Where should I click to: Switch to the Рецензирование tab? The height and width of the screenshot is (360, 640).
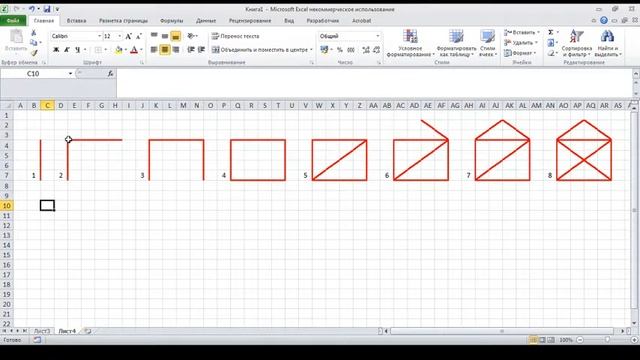(x=250, y=20)
